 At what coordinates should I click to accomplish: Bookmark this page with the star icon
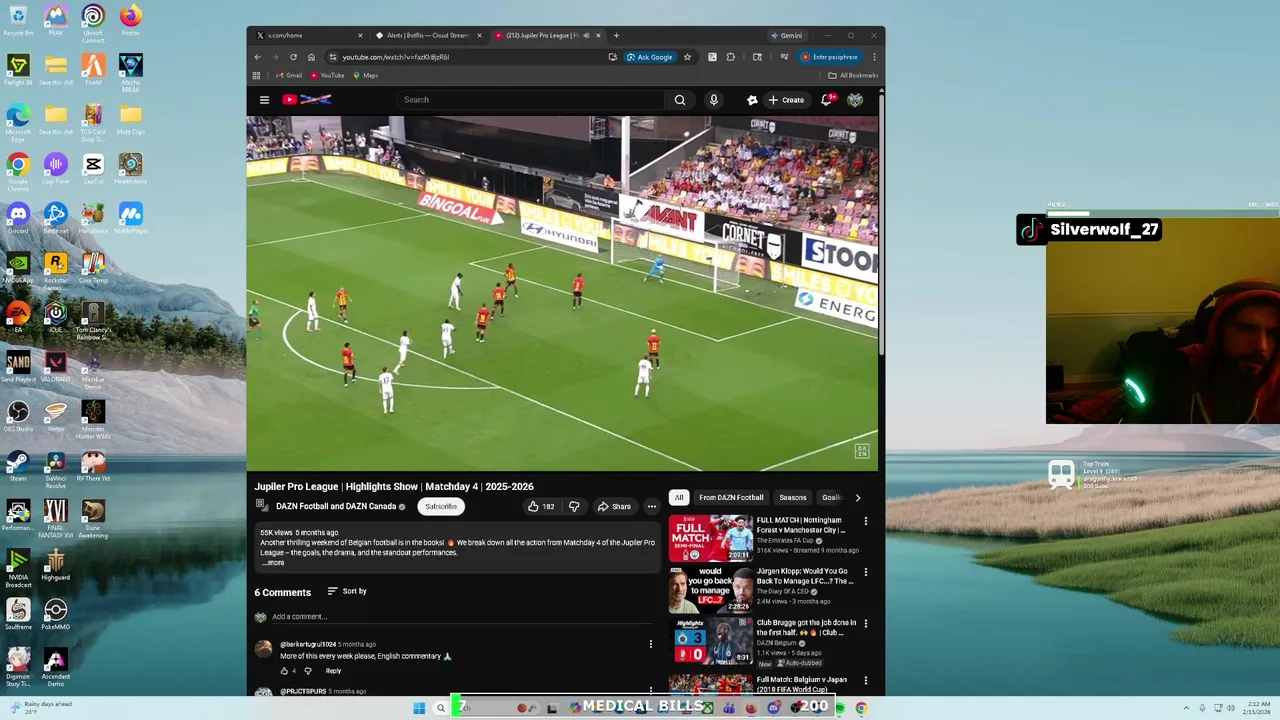687,57
